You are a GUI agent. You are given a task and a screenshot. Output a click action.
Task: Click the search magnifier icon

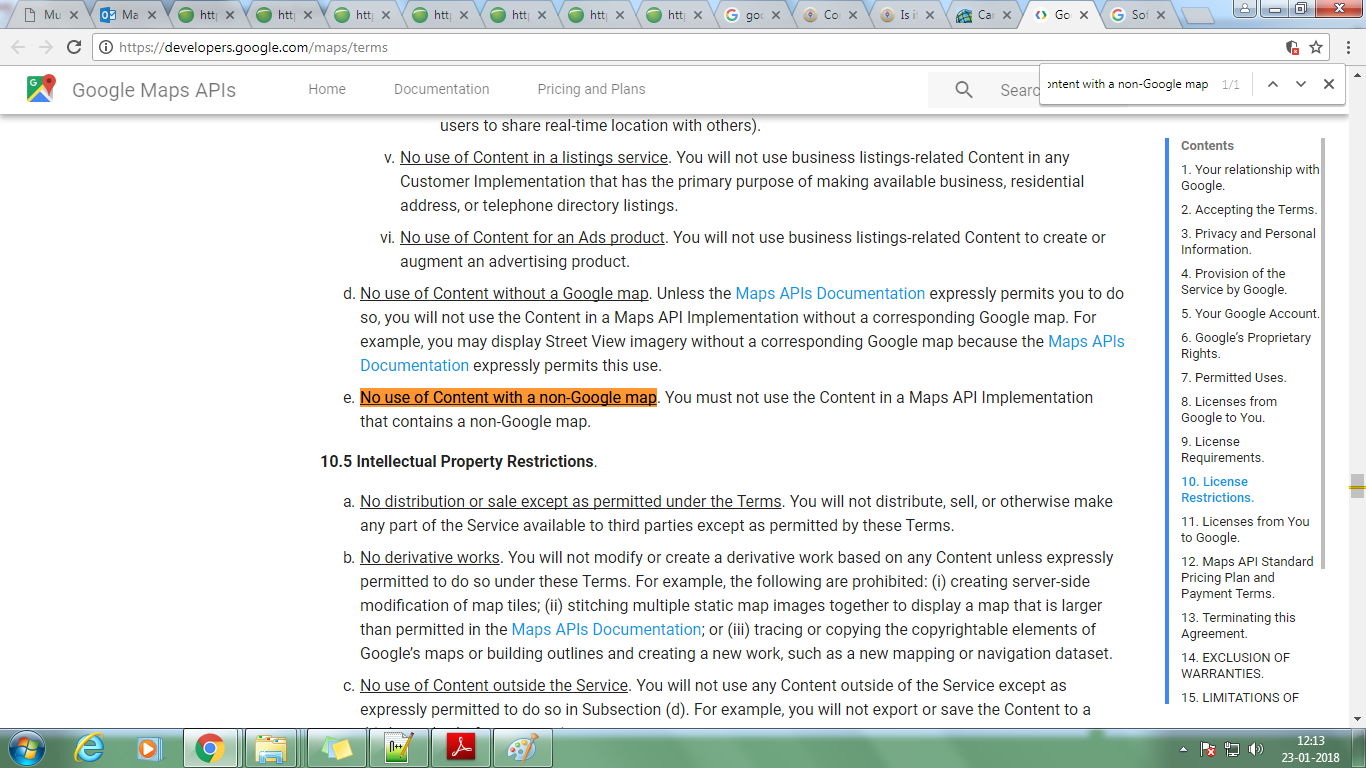coord(964,90)
